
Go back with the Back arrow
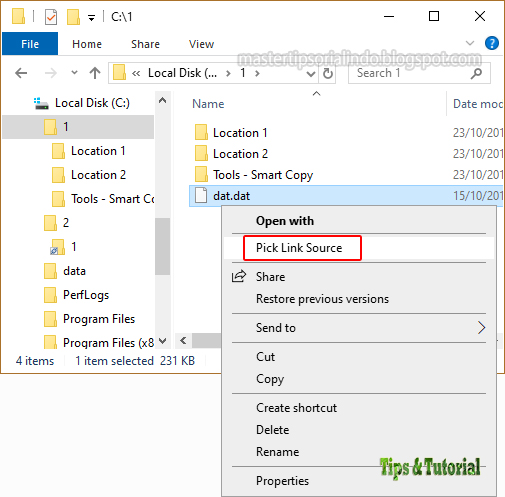point(21,73)
